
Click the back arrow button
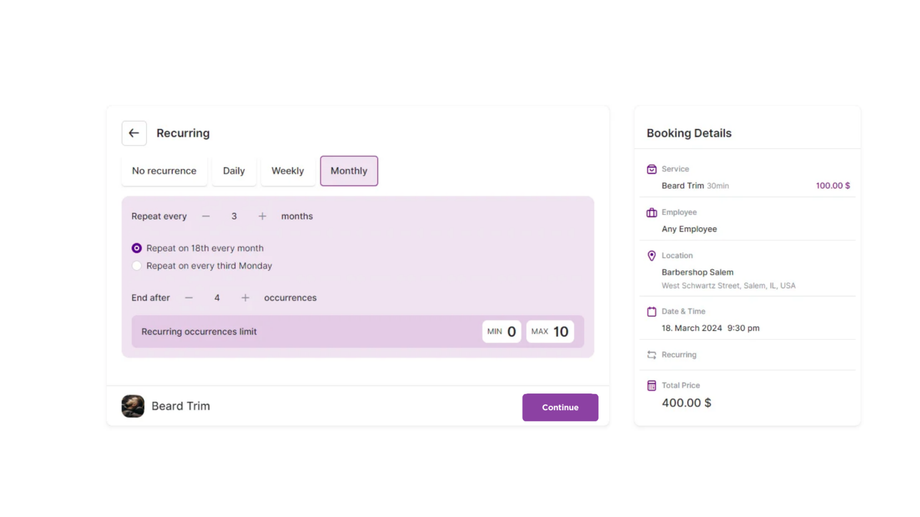(x=134, y=133)
